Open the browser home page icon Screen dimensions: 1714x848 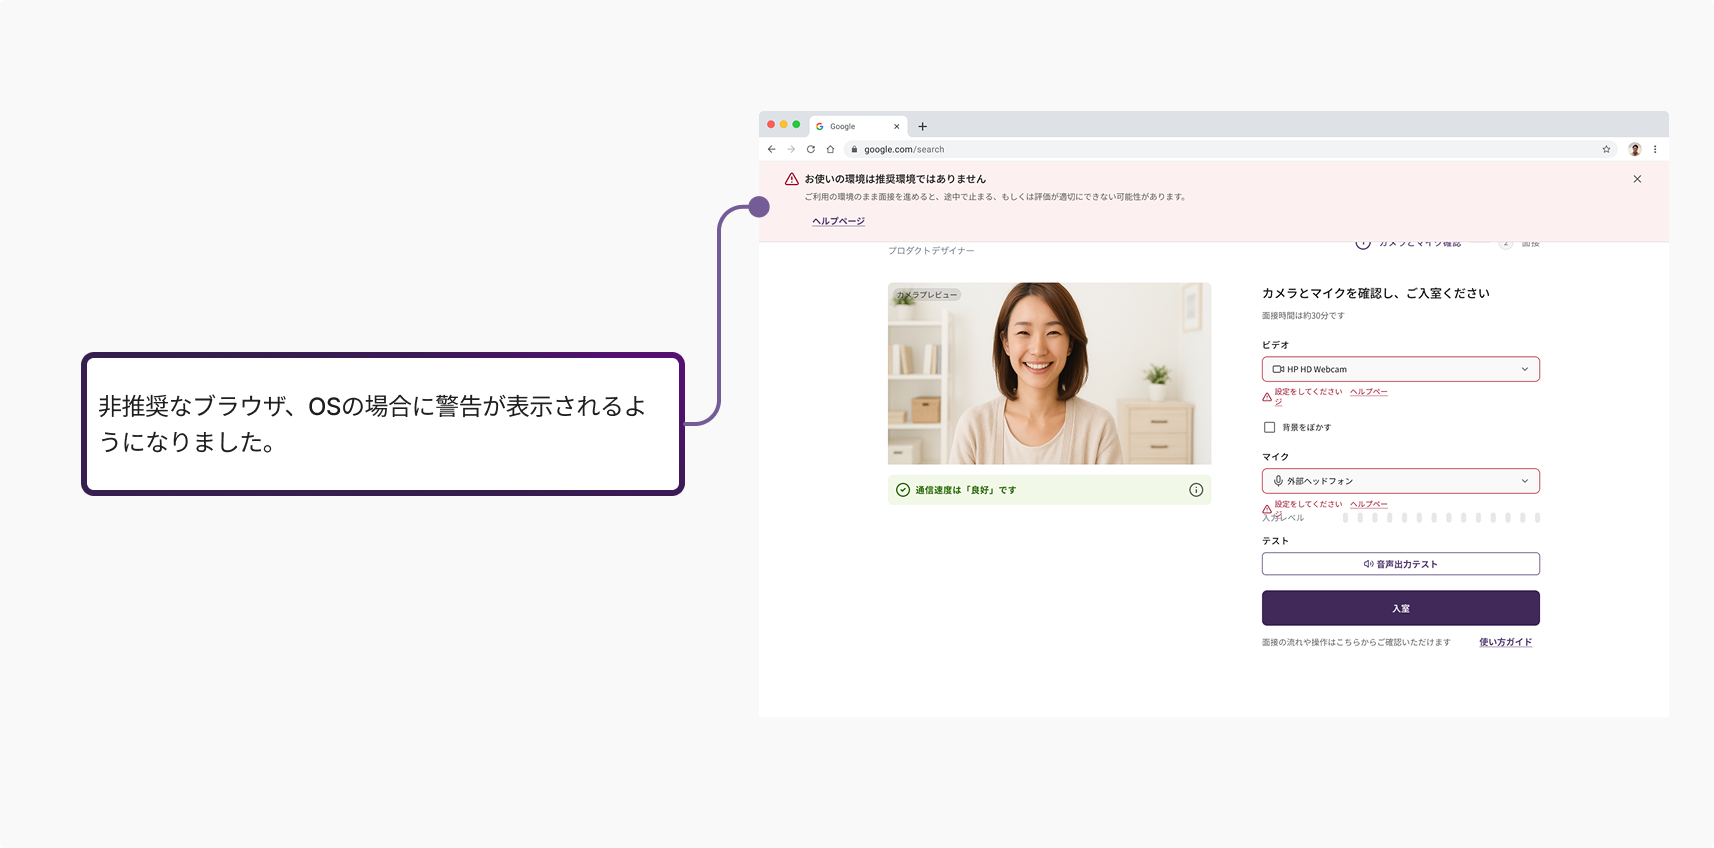pos(830,149)
